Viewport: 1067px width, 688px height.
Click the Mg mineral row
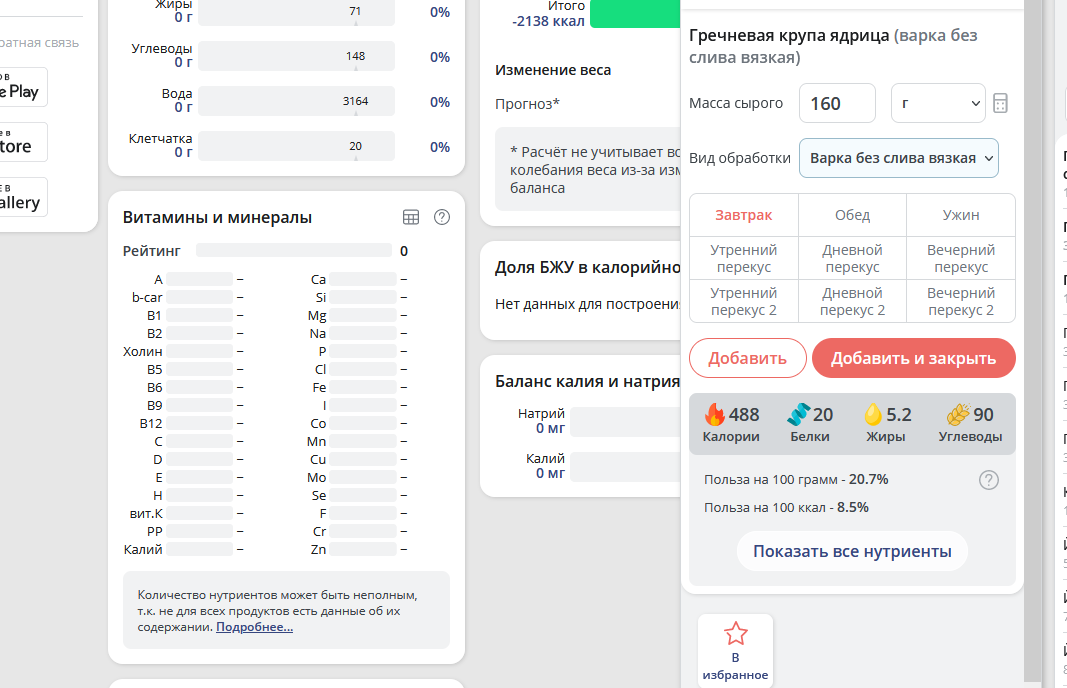point(357,315)
